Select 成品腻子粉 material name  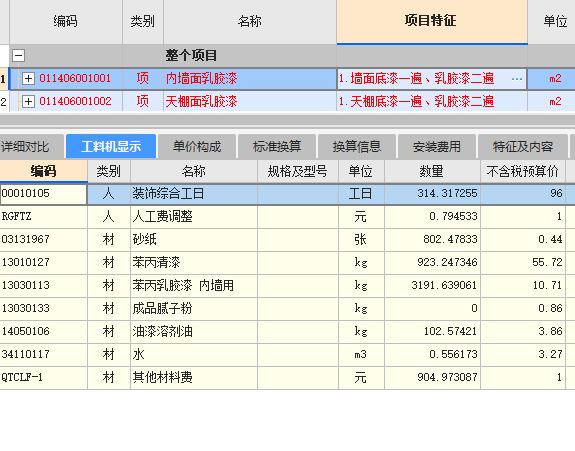[x=194, y=308]
